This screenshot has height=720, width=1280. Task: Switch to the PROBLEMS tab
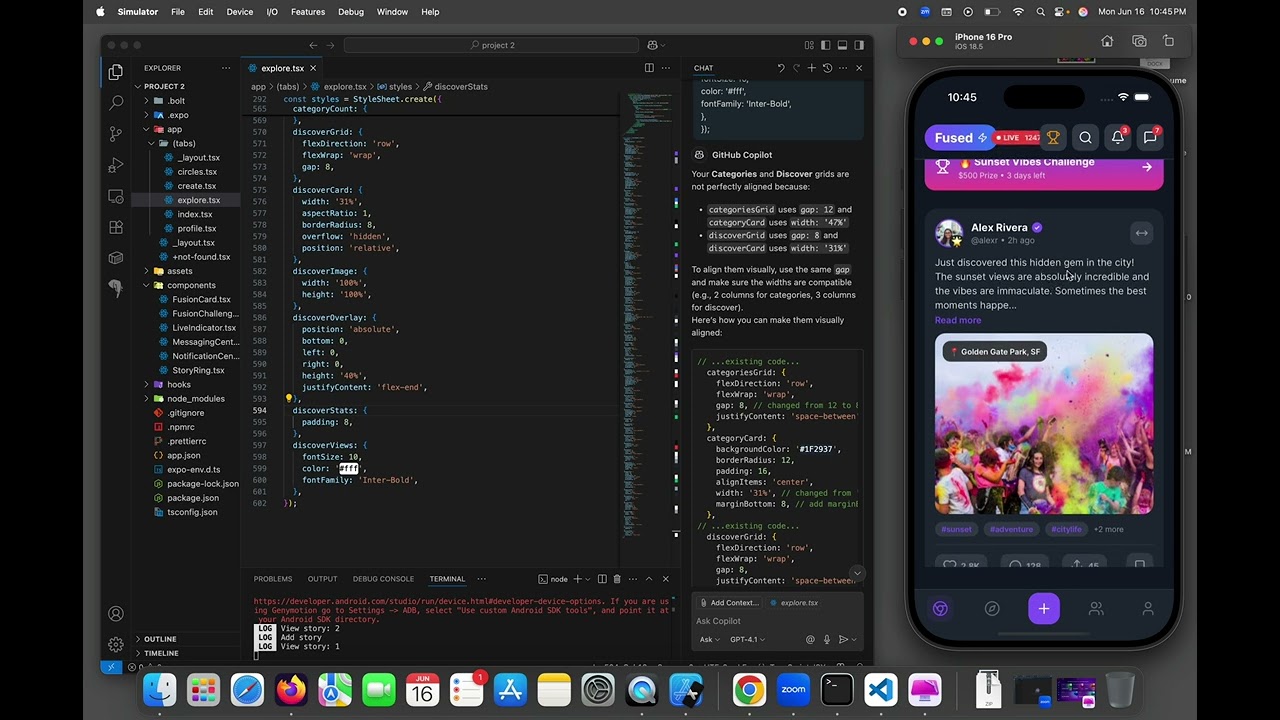click(273, 579)
